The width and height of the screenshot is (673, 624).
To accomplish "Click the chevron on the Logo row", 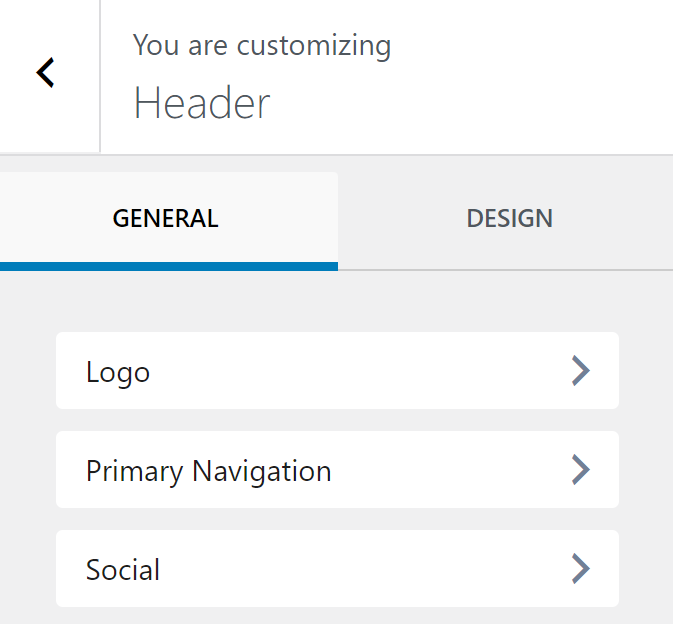I will [580, 371].
